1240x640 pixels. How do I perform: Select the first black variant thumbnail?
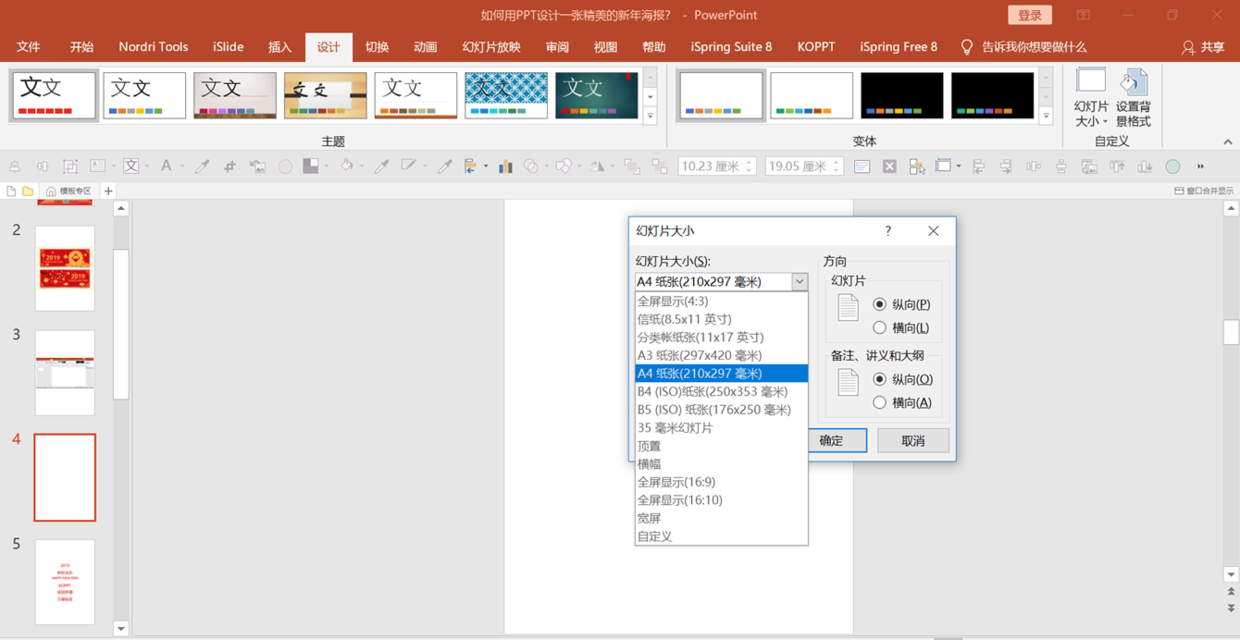coord(902,95)
